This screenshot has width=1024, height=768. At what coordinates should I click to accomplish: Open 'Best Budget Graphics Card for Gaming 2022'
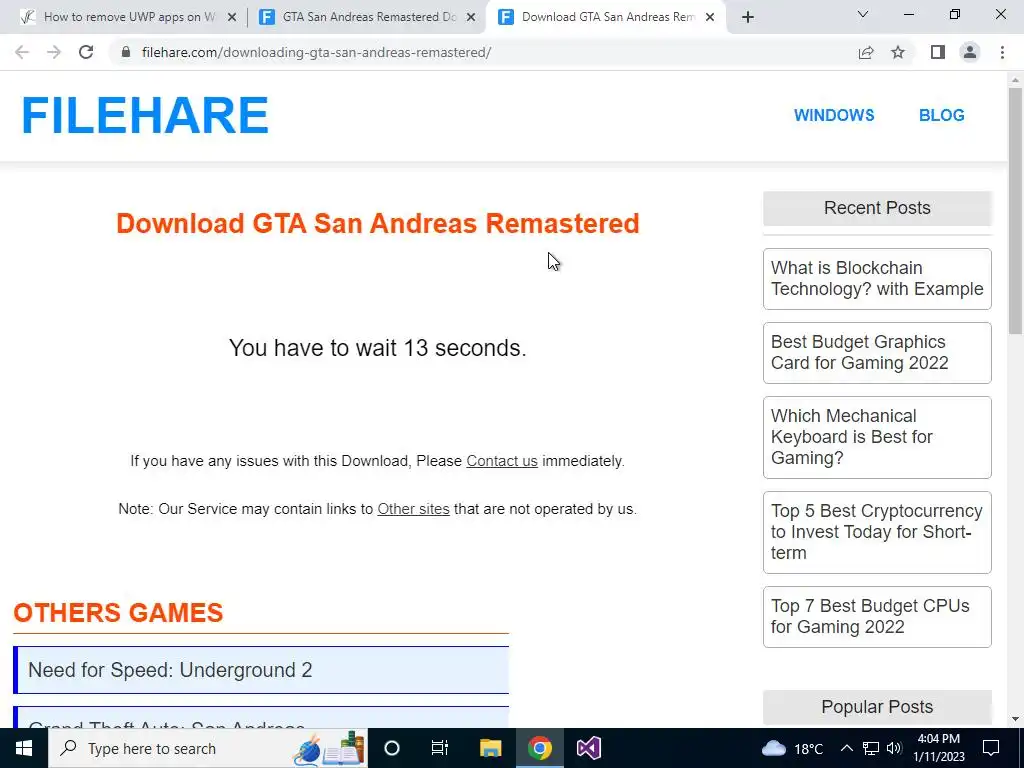(877, 353)
